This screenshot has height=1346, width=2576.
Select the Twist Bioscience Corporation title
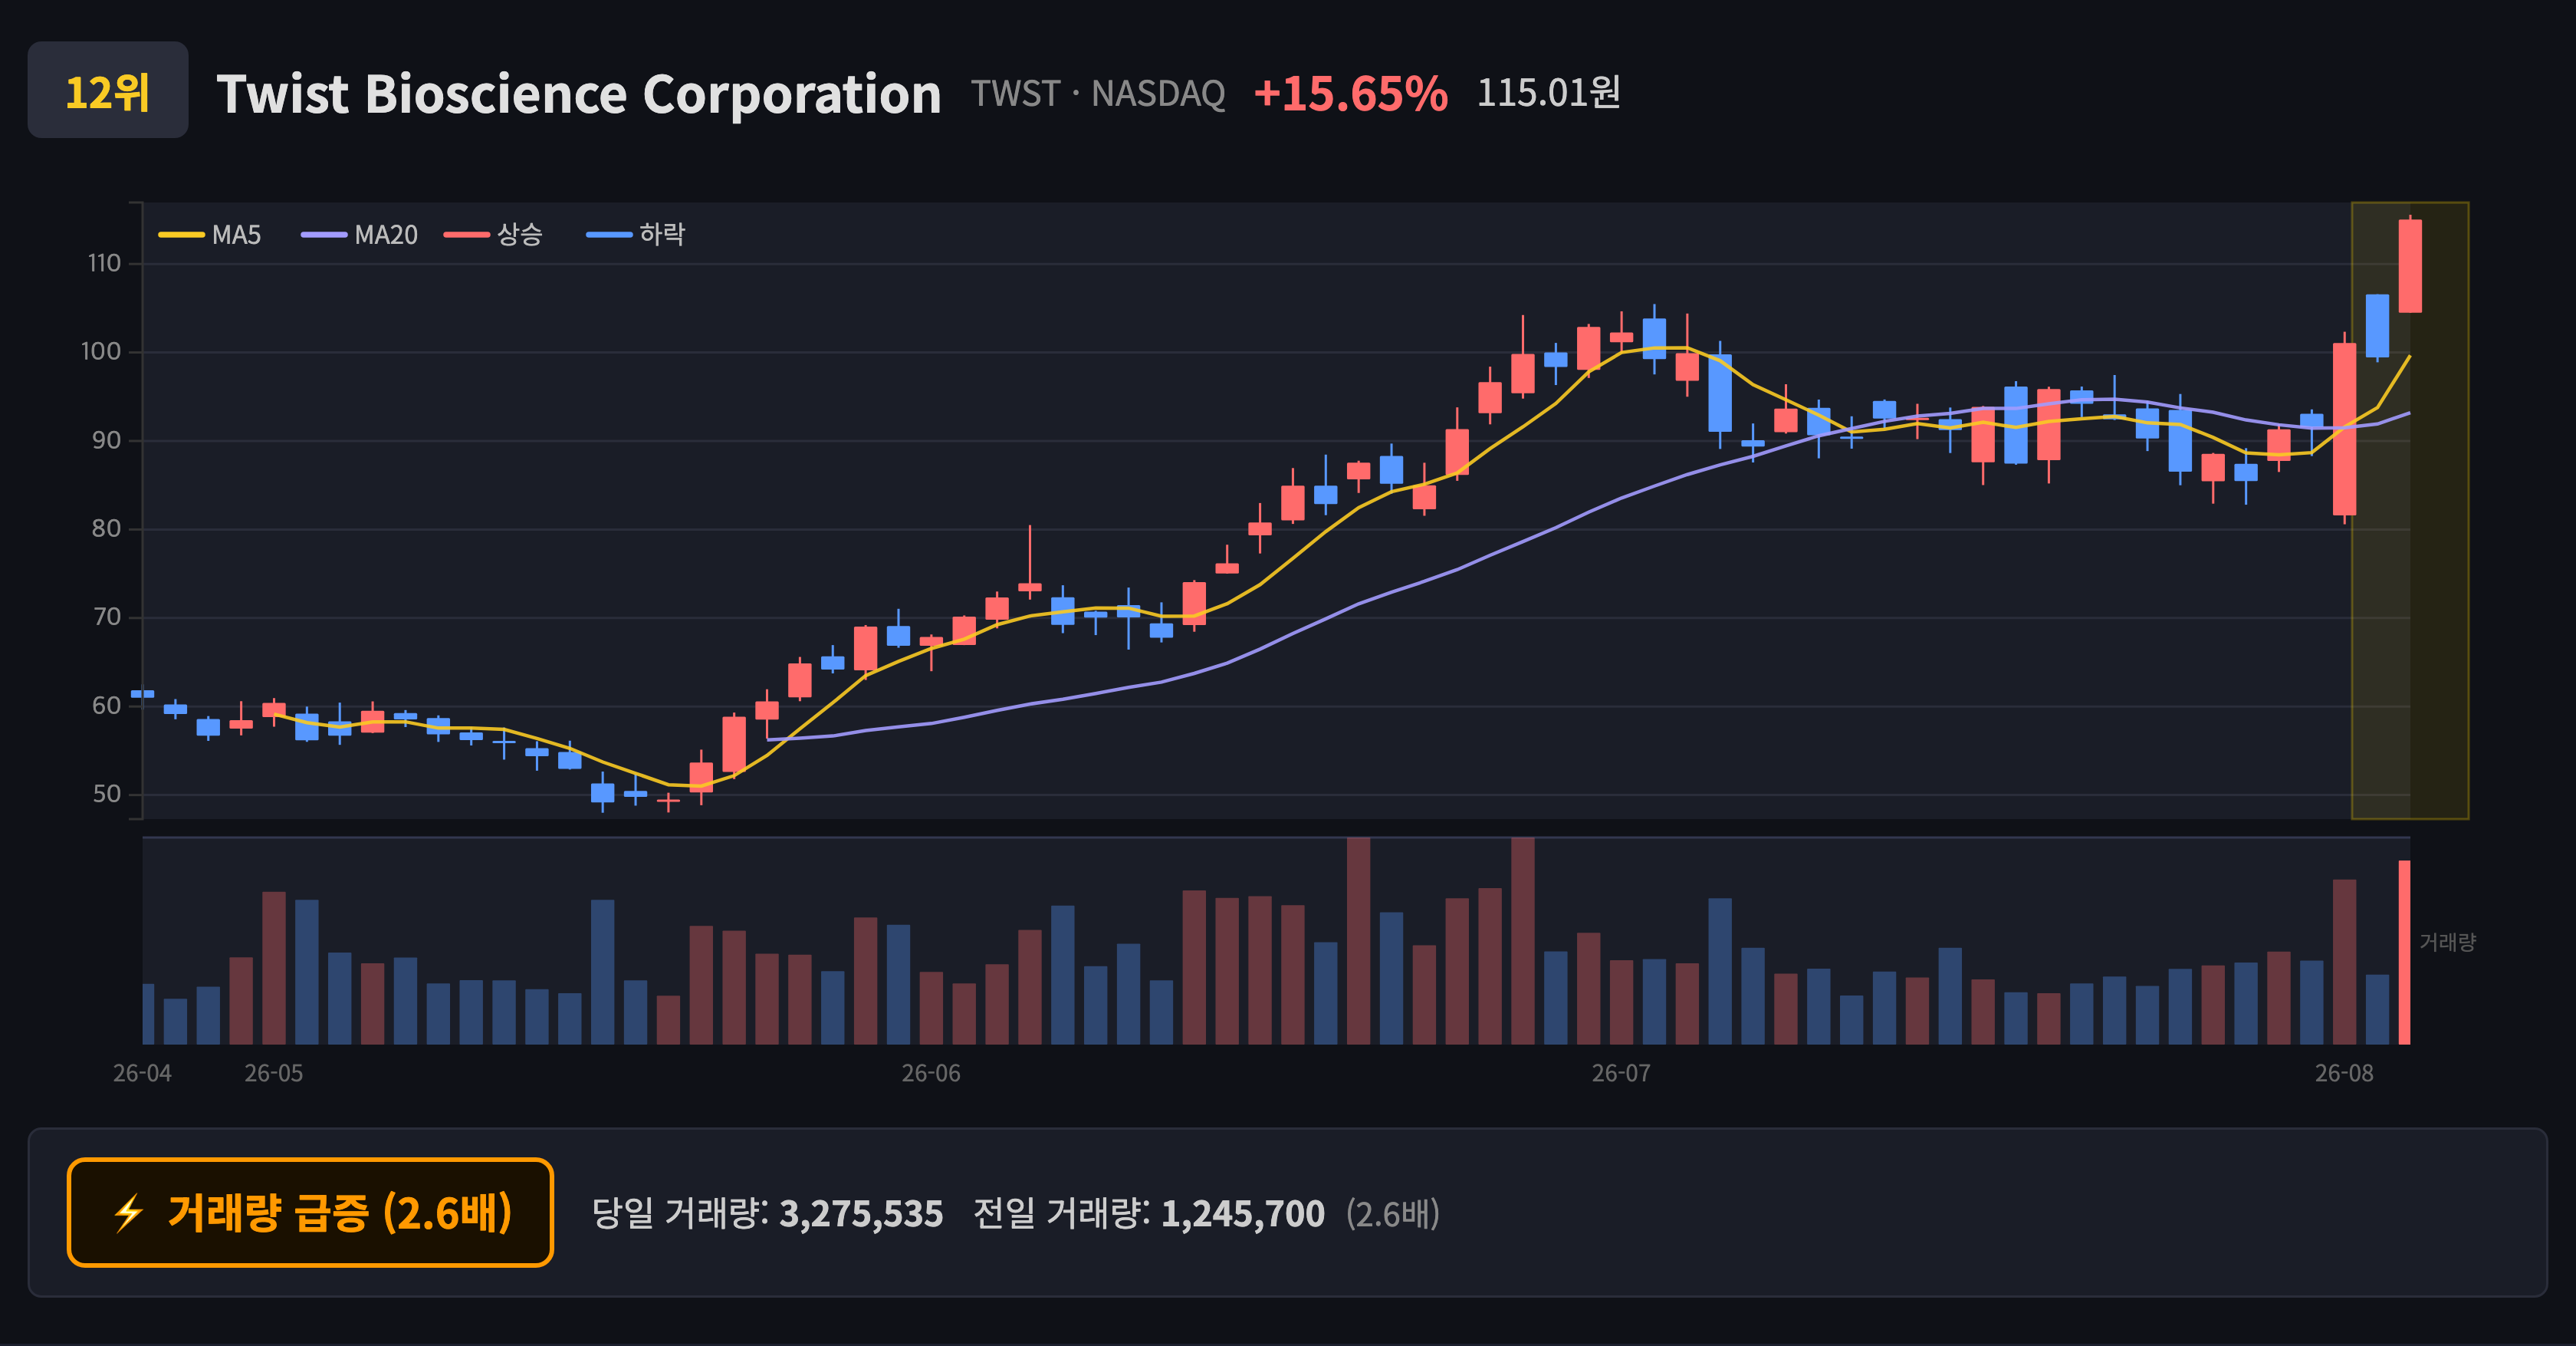(x=579, y=94)
